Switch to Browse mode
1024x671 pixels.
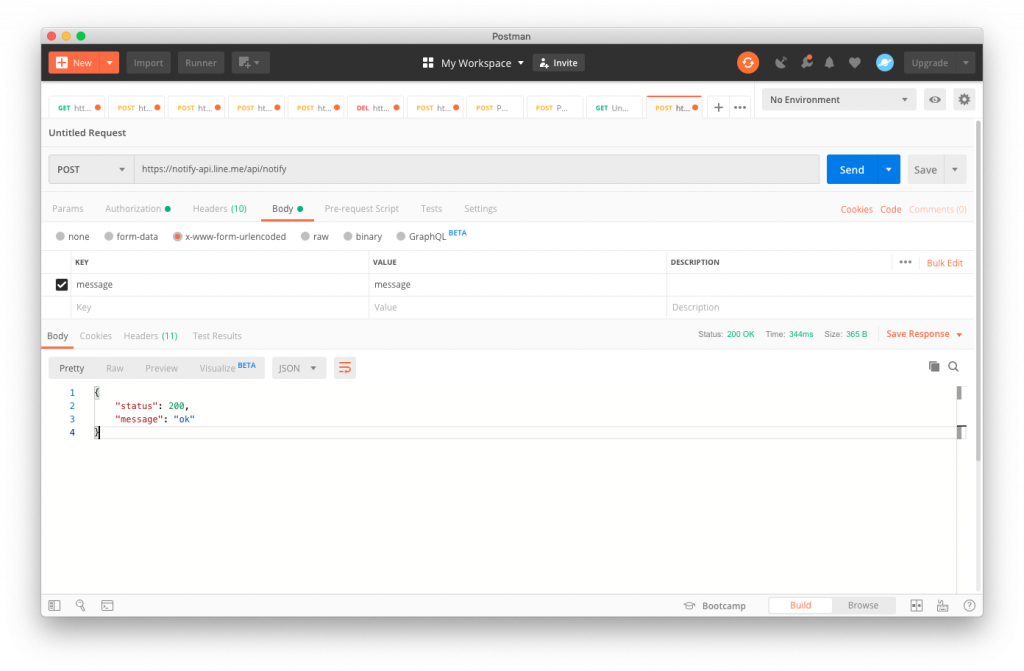point(863,606)
